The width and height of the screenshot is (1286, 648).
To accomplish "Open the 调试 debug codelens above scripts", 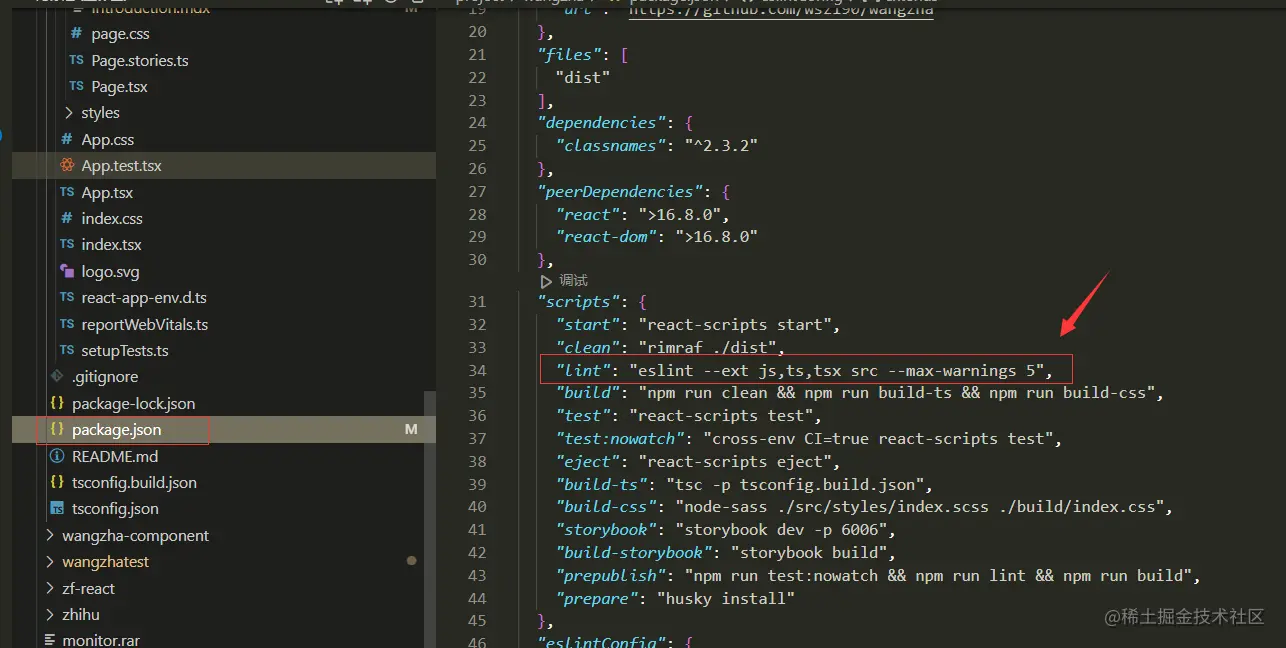I will (x=573, y=281).
